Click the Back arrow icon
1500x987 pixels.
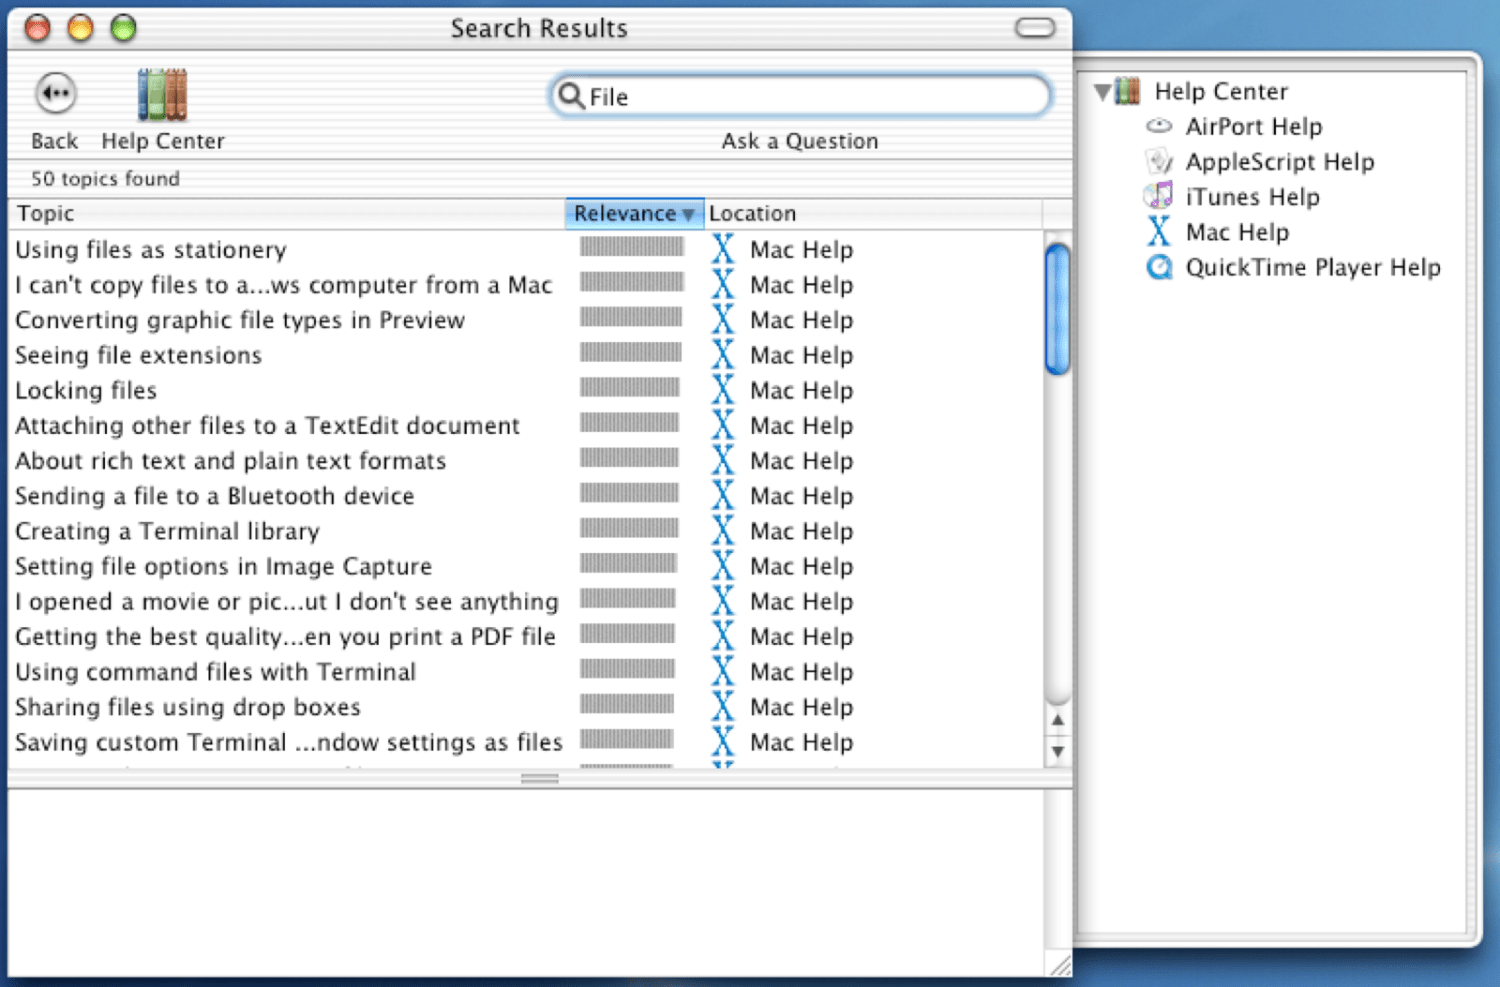[56, 94]
